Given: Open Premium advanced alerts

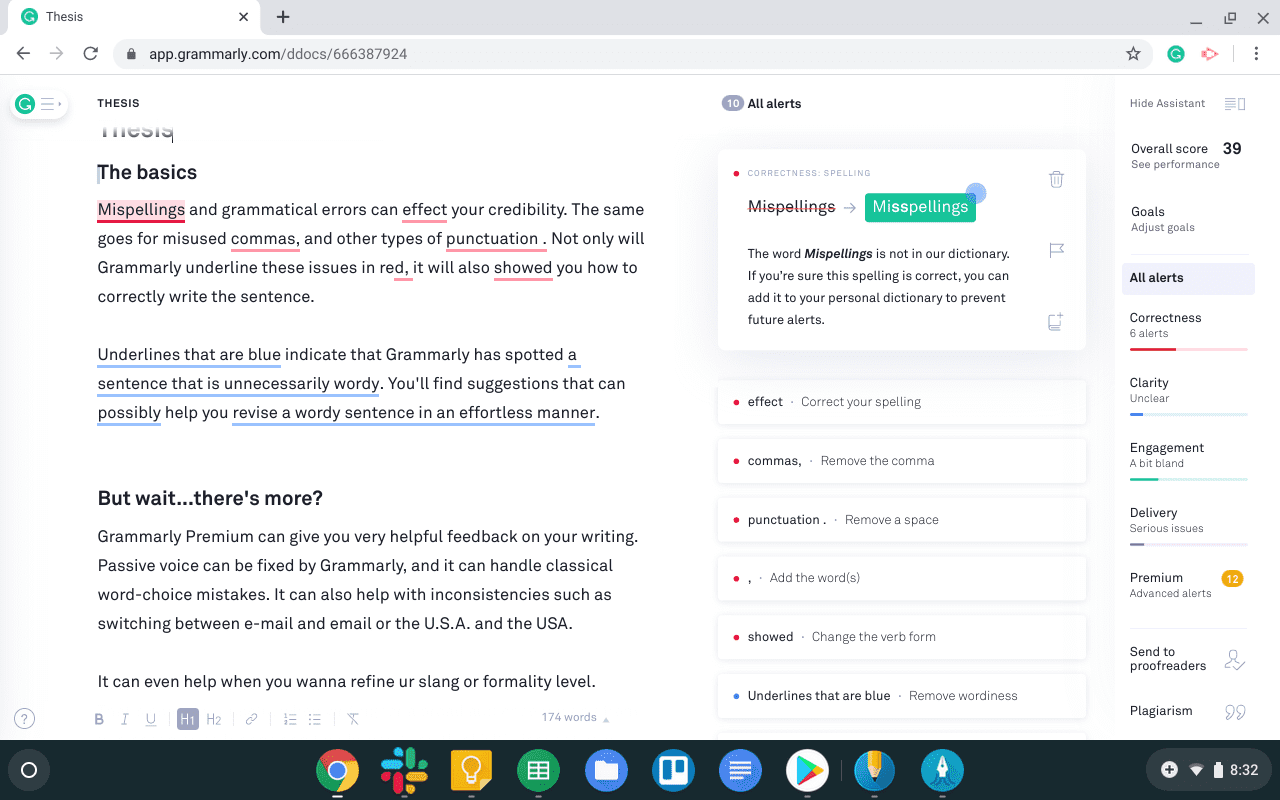Looking at the screenshot, I should 1187,585.
